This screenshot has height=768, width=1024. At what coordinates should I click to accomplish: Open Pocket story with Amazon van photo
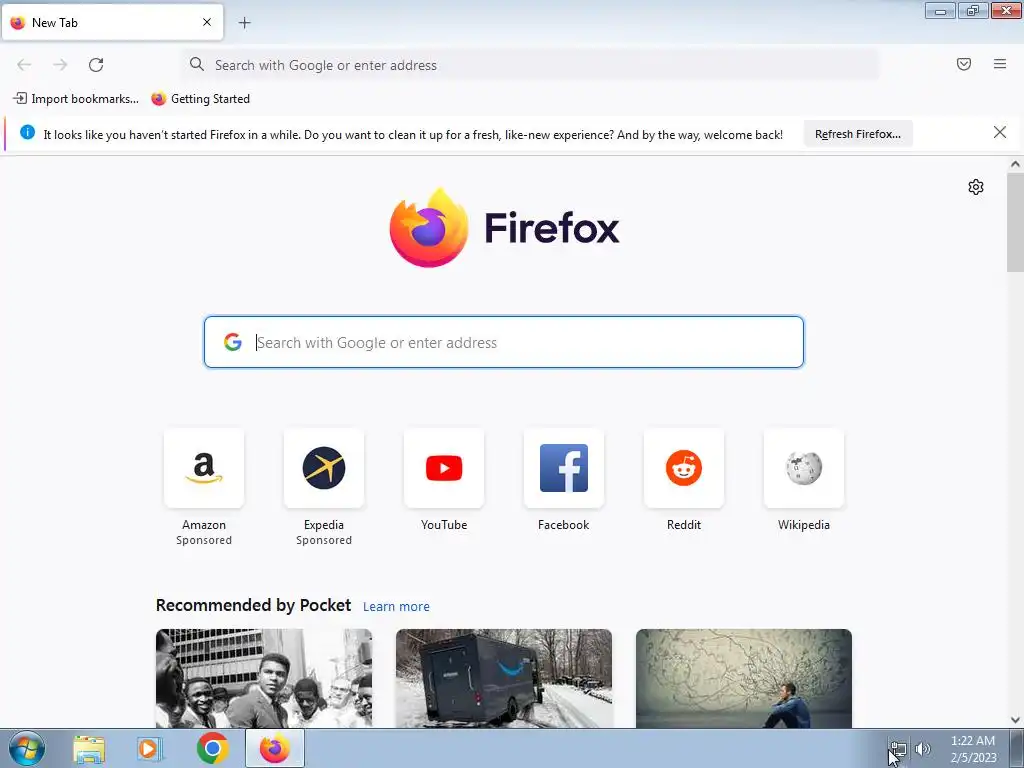504,678
